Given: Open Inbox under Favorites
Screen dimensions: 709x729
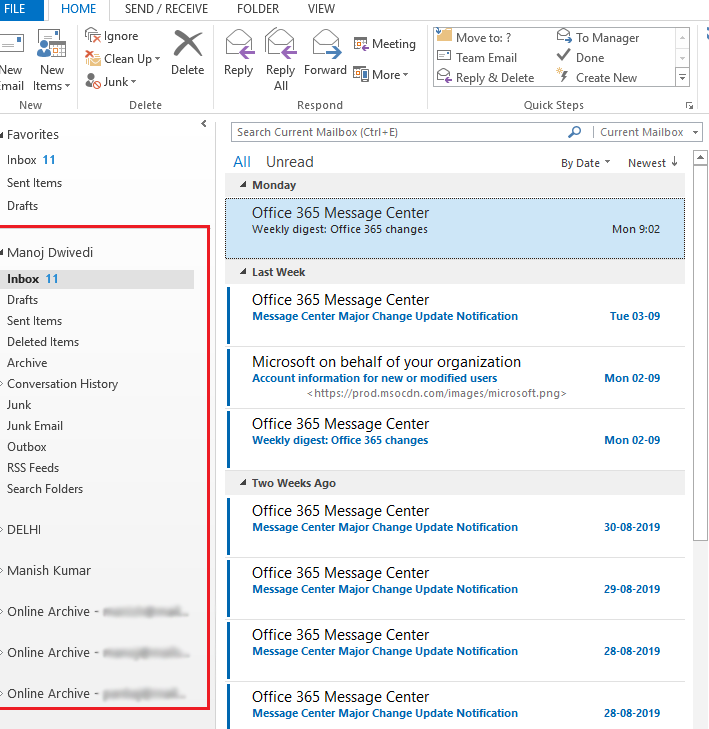Looking at the screenshot, I should point(31,160).
